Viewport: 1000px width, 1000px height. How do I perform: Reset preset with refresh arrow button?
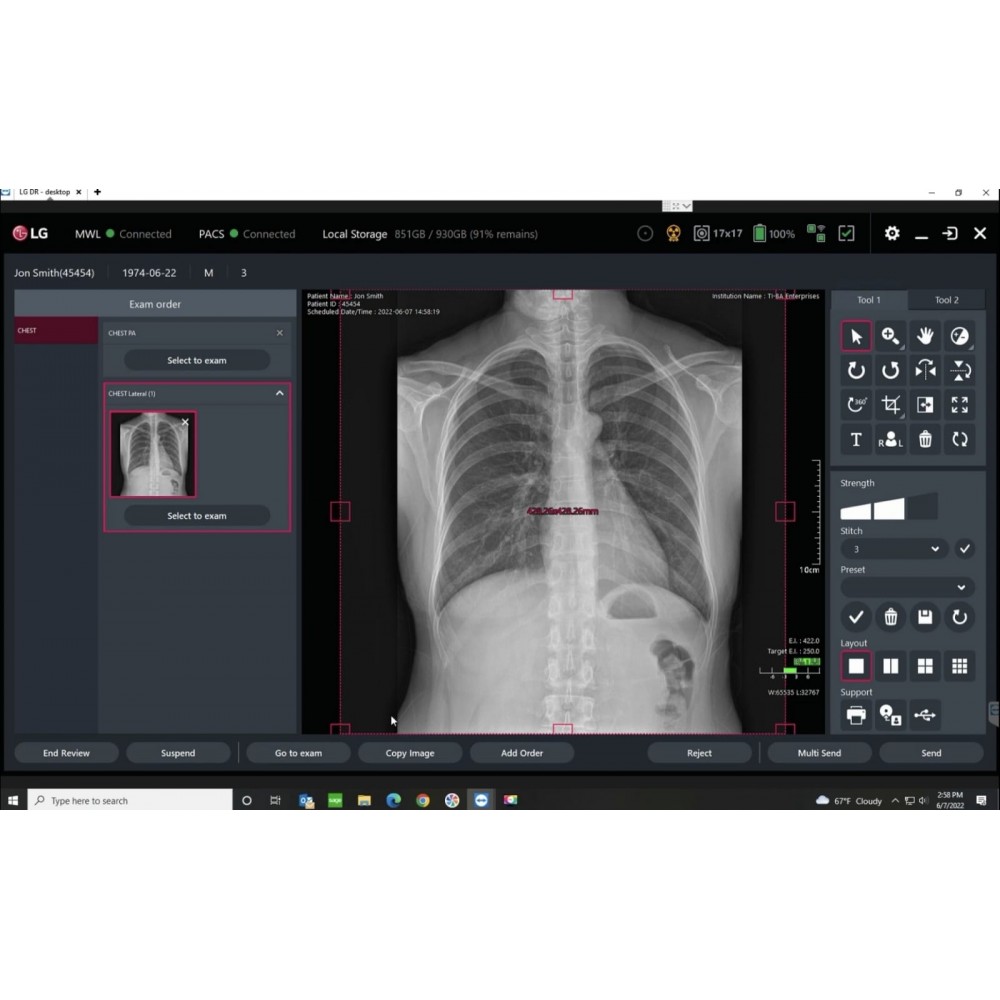coord(959,617)
